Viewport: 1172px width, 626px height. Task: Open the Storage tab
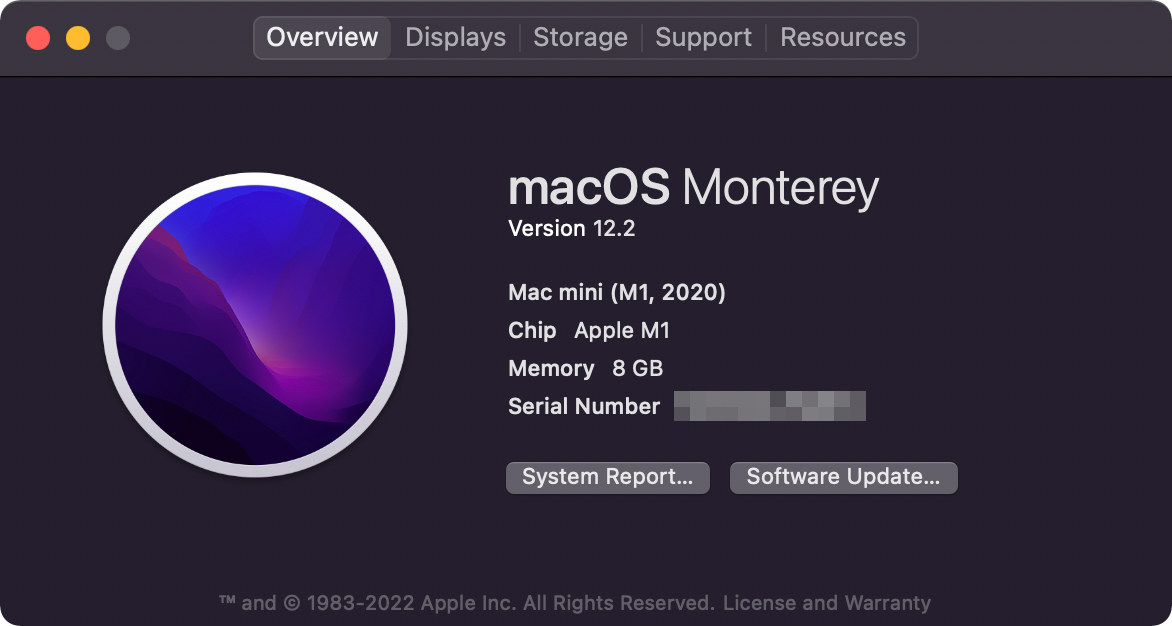coord(580,37)
